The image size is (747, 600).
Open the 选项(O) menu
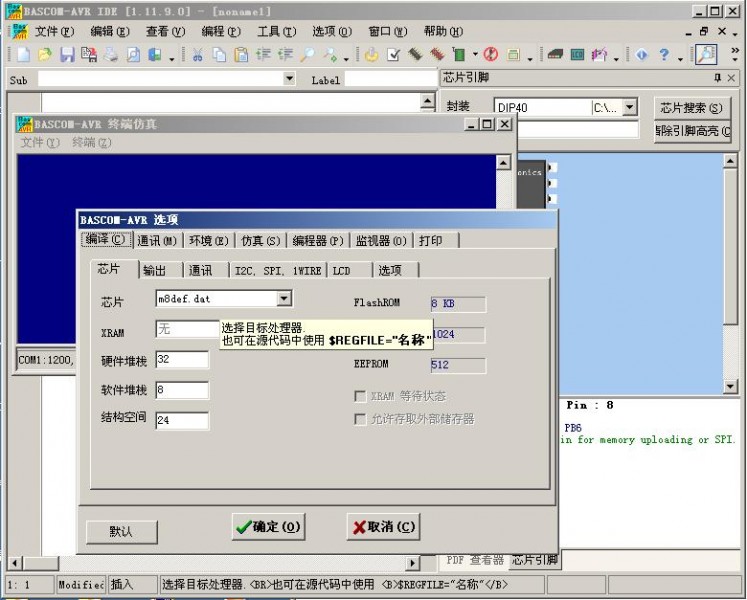click(332, 31)
